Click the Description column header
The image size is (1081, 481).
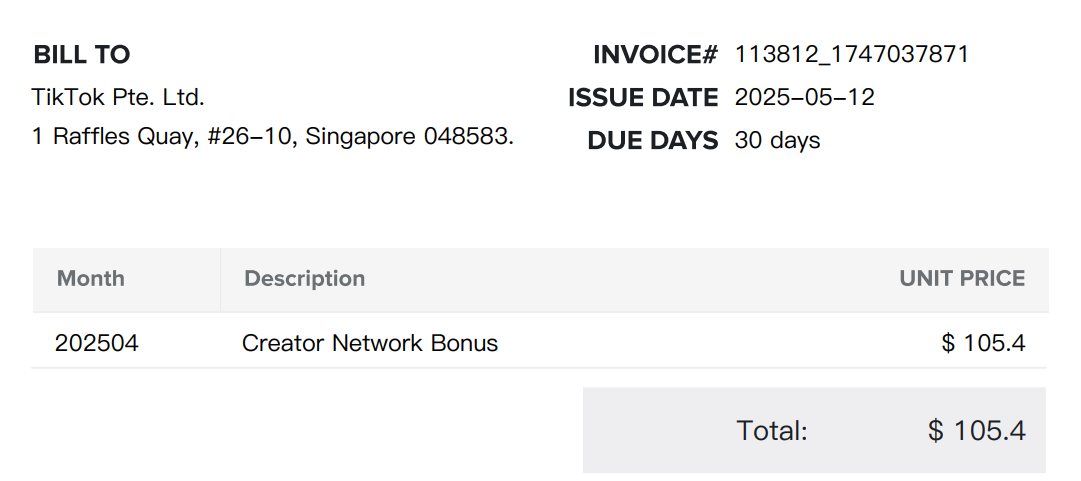pyautogui.click(x=305, y=278)
